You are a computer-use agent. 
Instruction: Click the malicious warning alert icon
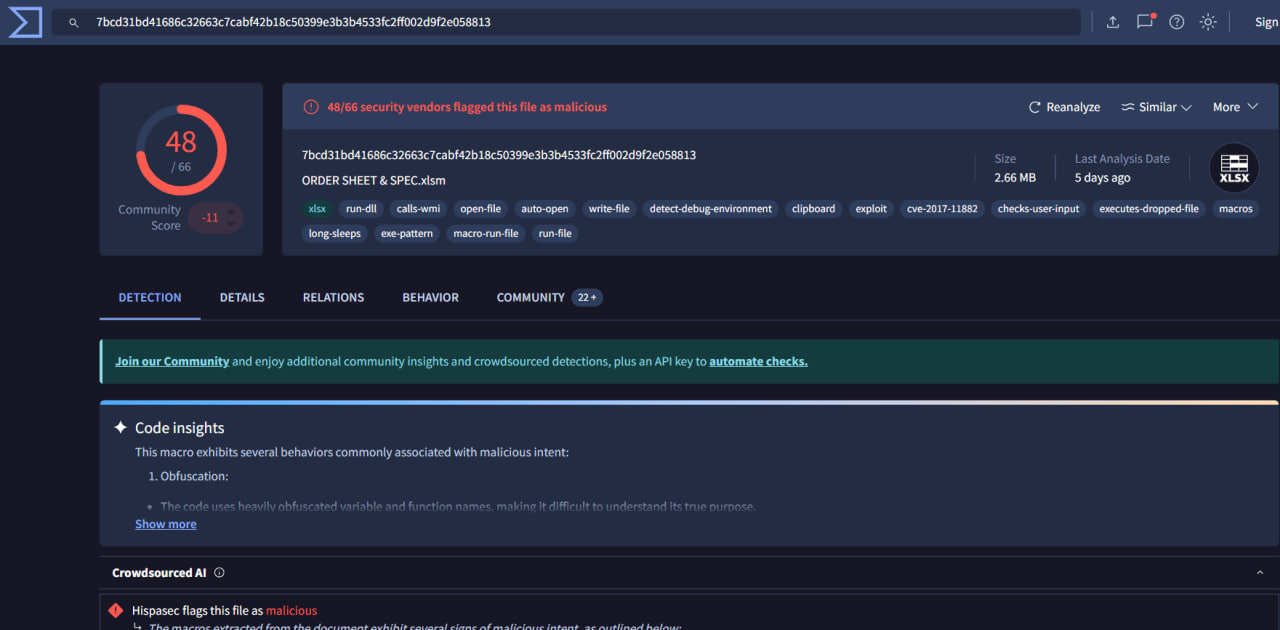point(311,106)
